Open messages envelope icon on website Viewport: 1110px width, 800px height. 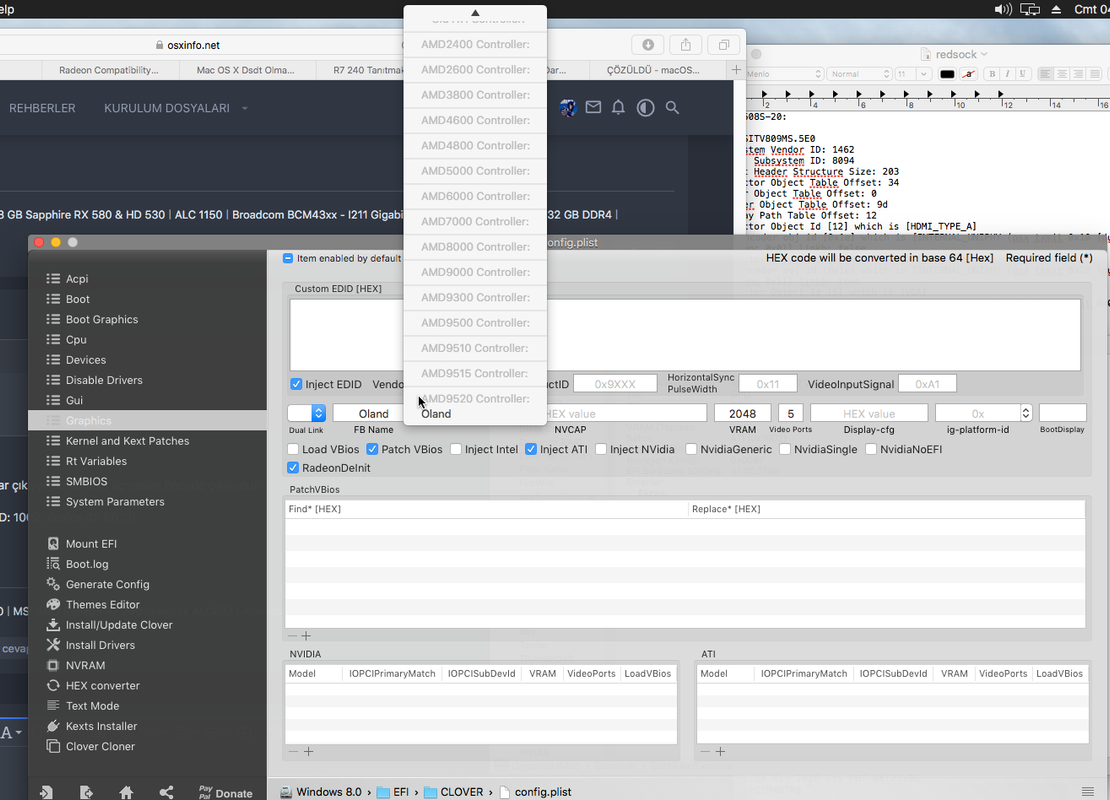pyautogui.click(x=593, y=108)
